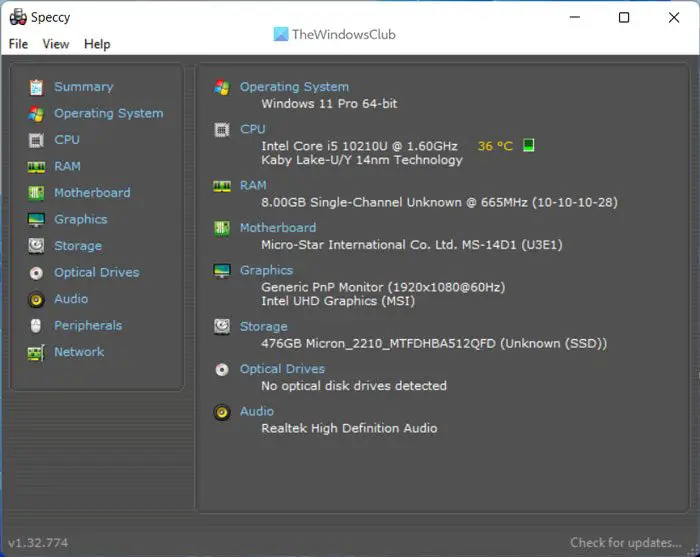Click the Storage heading link in summary
Screen dimensions: 700x557
(263, 327)
